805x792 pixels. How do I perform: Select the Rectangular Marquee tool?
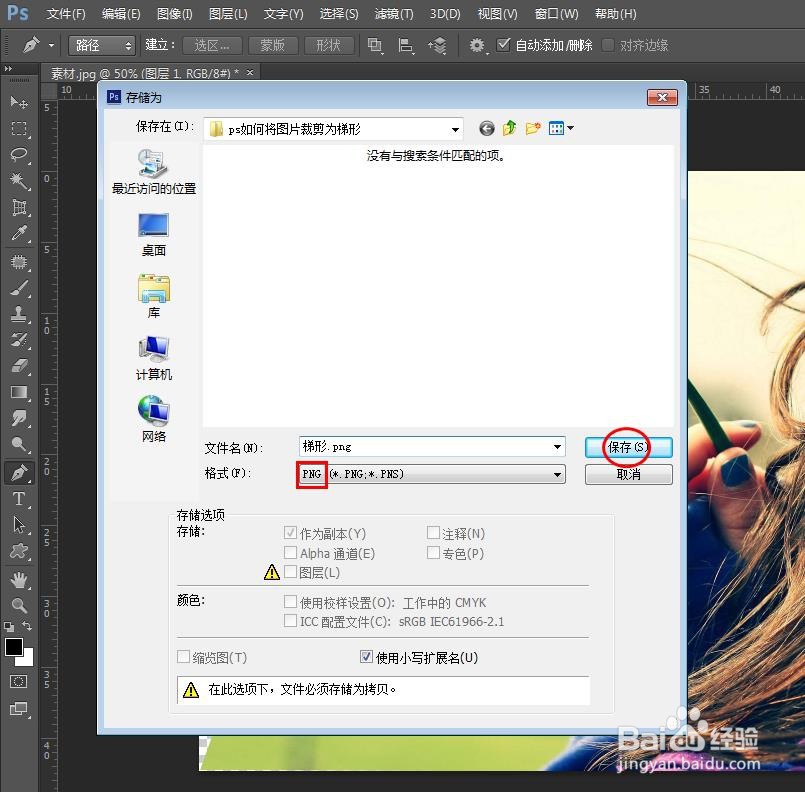pyautogui.click(x=19, y=128)
